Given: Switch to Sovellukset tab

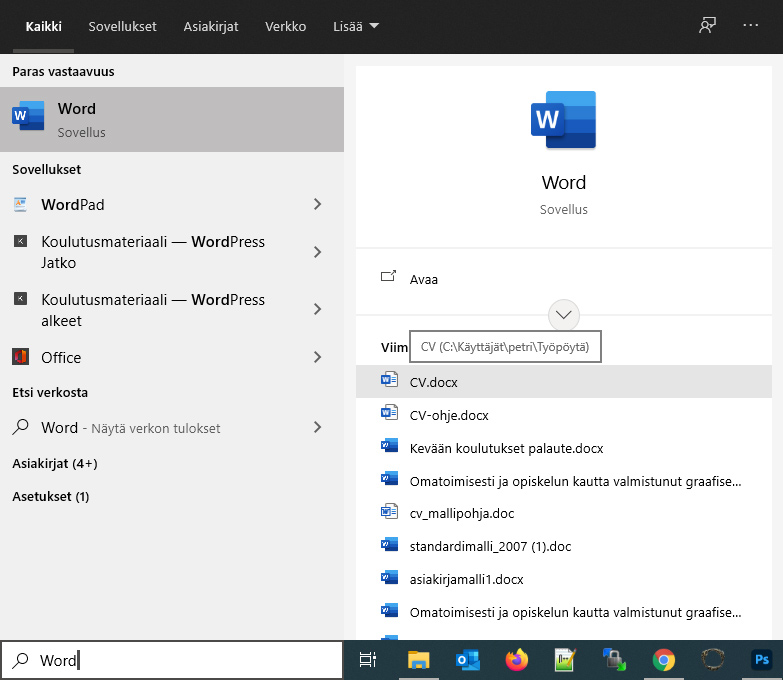Looking at the screenshot, I should tap(122, 26).
